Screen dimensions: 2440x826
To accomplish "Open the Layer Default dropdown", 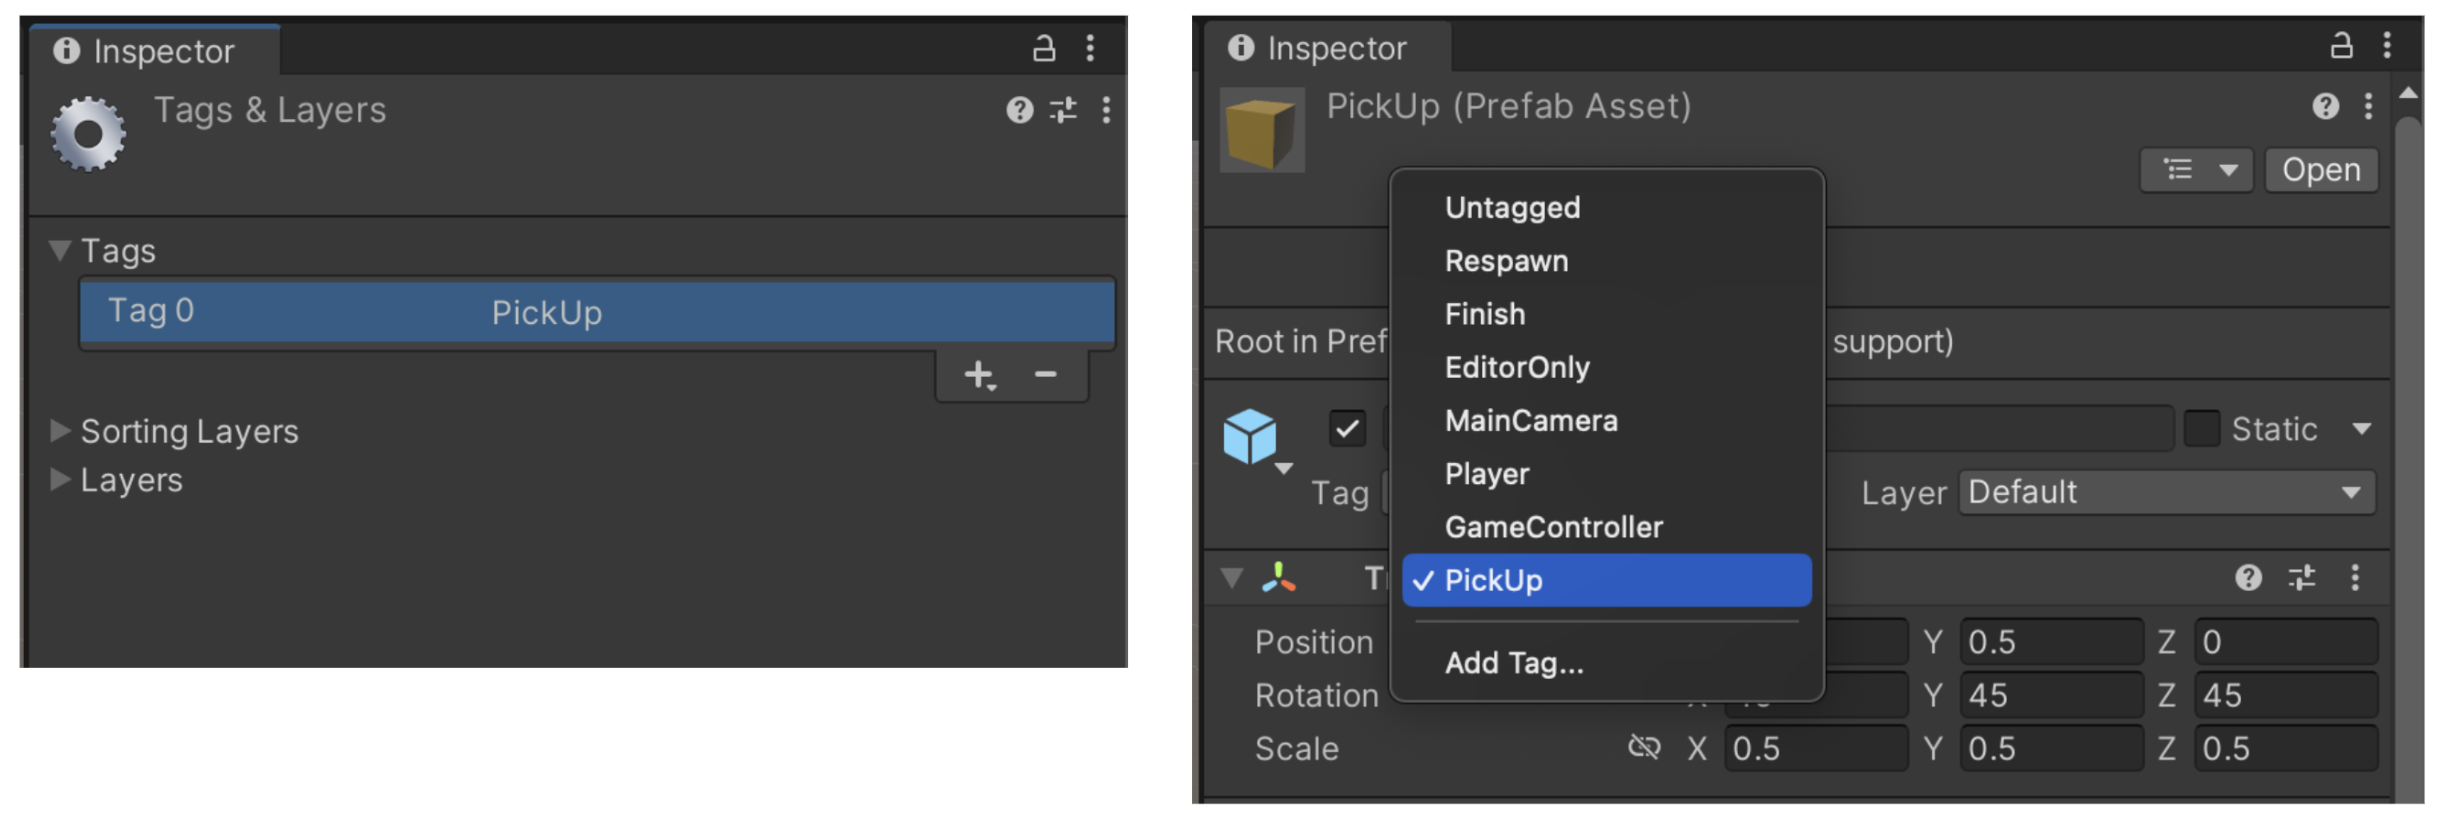I will (x=2166, y=492).
